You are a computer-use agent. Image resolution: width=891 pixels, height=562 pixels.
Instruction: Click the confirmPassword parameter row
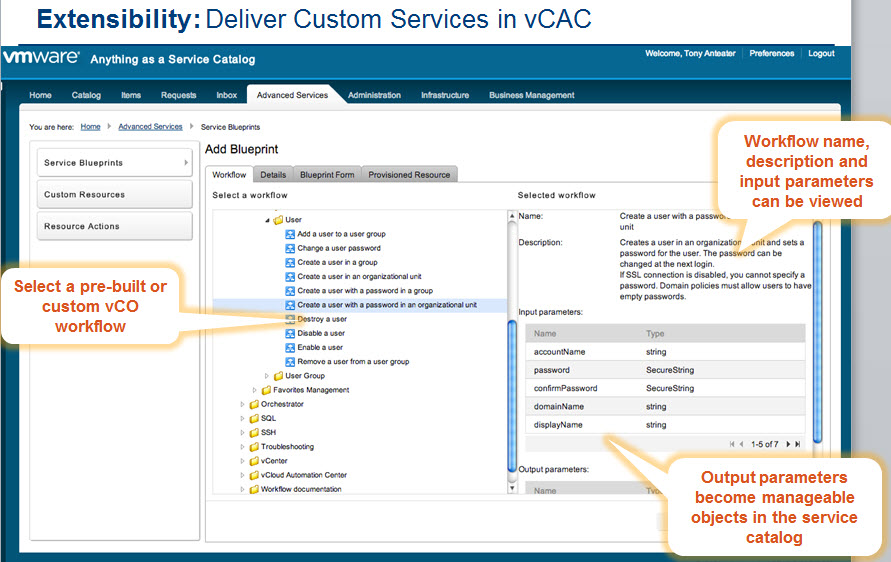(665, 388)
